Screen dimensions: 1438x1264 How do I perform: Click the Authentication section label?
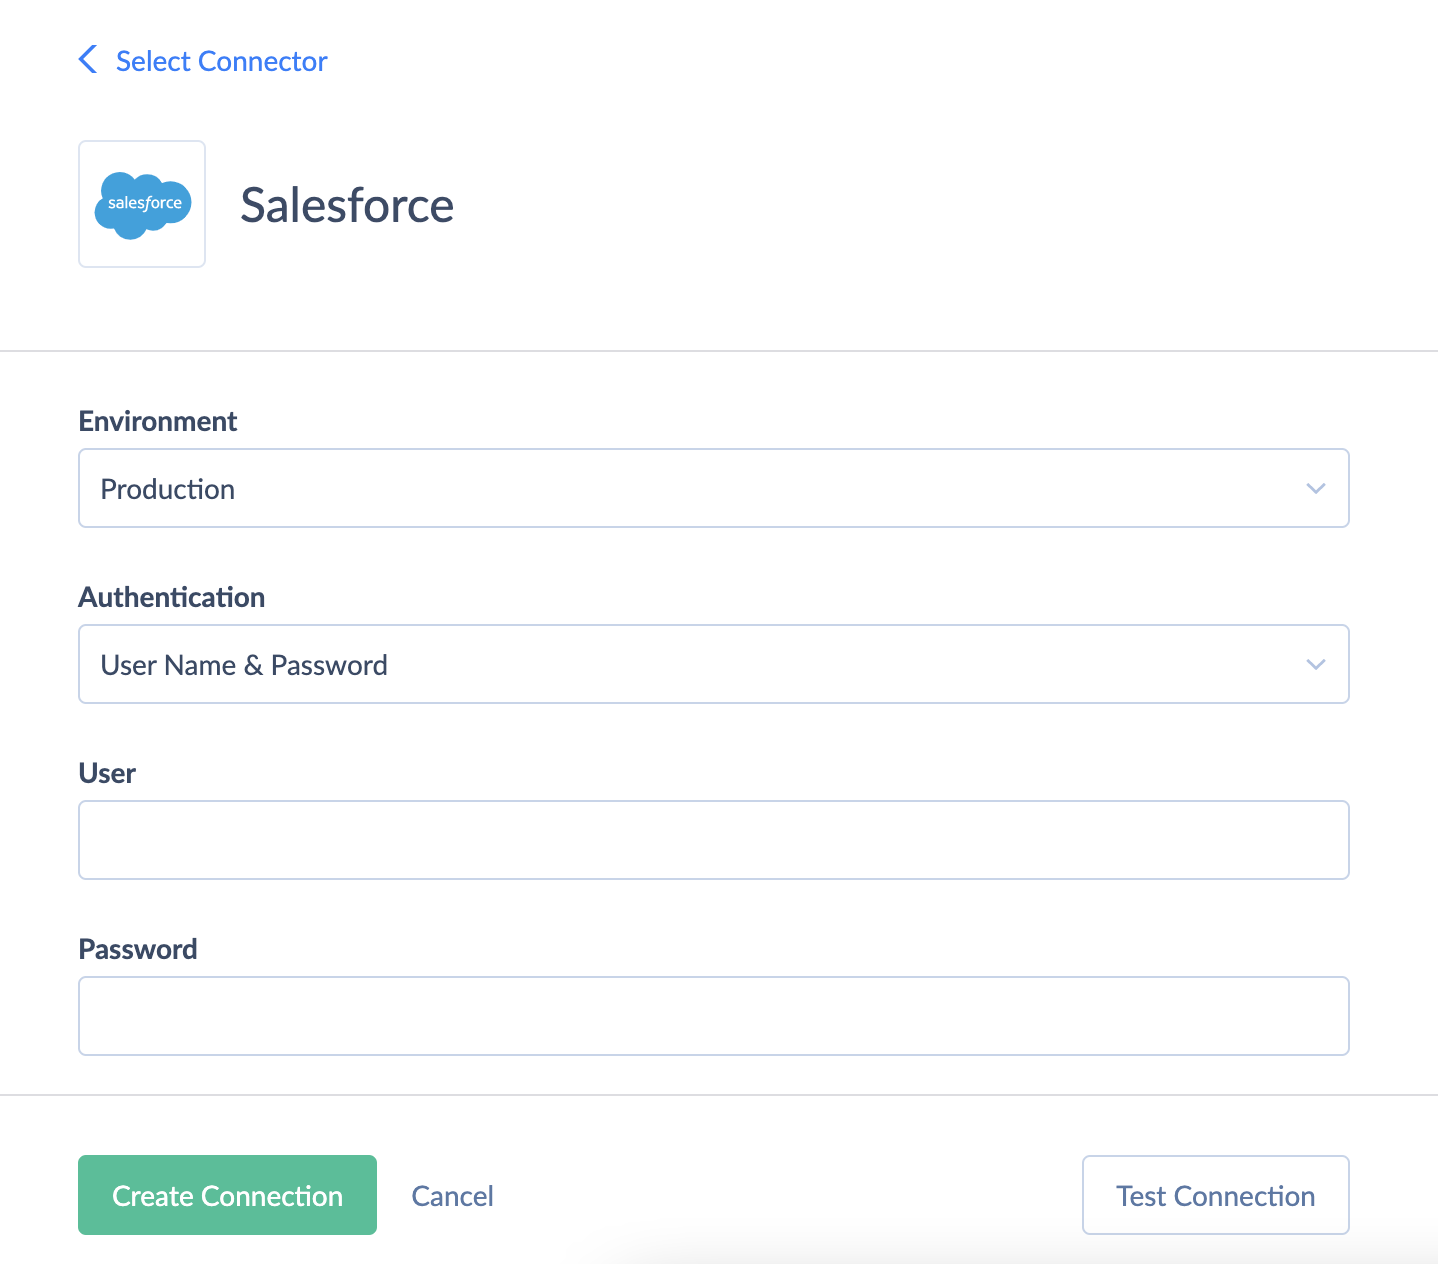tap(171, 597)
